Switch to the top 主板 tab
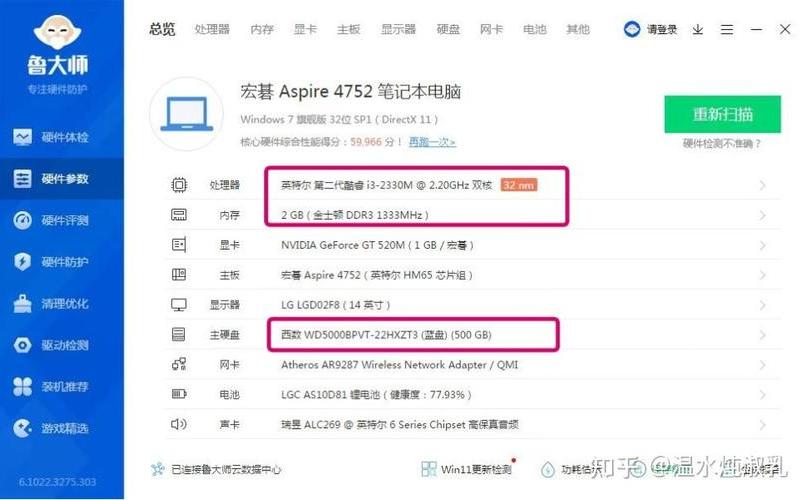 point(348,29)
